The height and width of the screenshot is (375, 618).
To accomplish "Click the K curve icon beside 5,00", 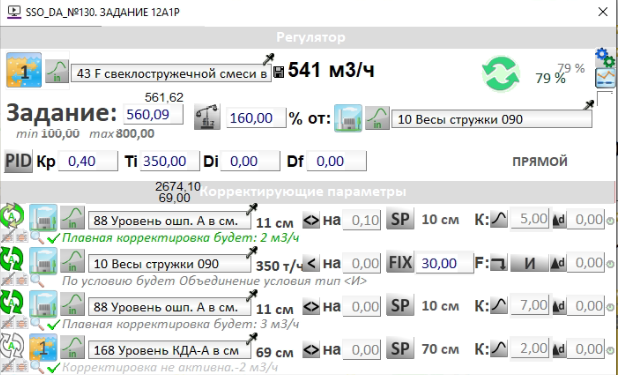I will click(499, 220).
